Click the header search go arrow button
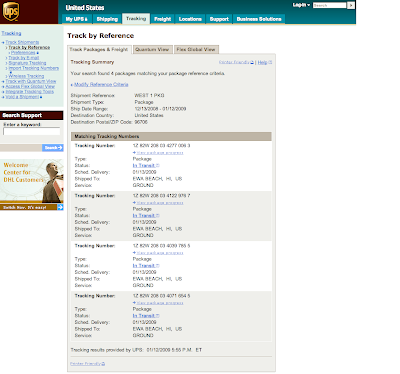400x374 pixels. 351,5
